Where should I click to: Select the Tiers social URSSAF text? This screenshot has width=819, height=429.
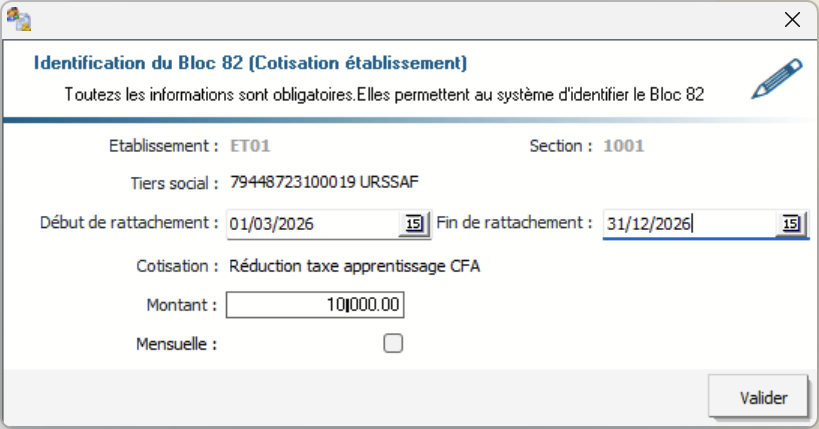coord(324,183)
